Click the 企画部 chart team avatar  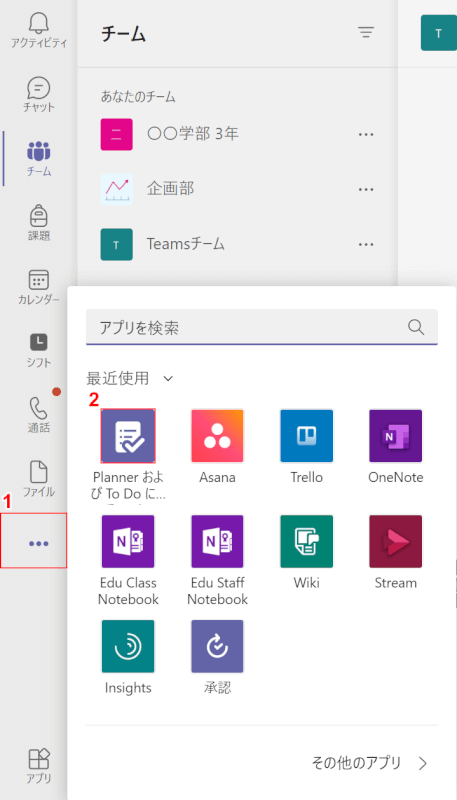click(x=116, y=189)
